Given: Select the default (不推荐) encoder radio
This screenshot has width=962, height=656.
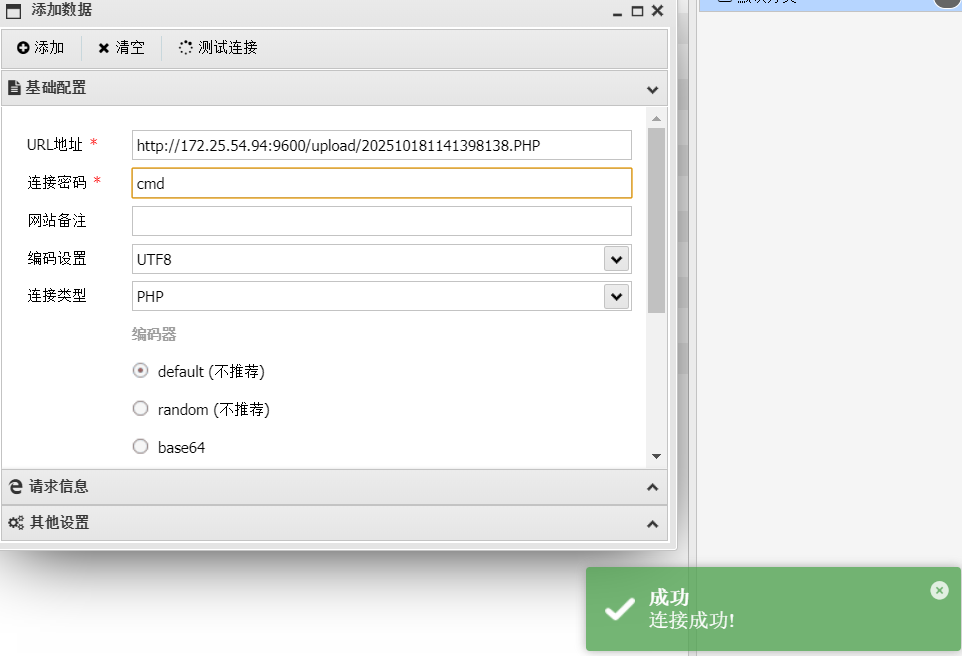Looking at the screenshot, I should point(140,371).
